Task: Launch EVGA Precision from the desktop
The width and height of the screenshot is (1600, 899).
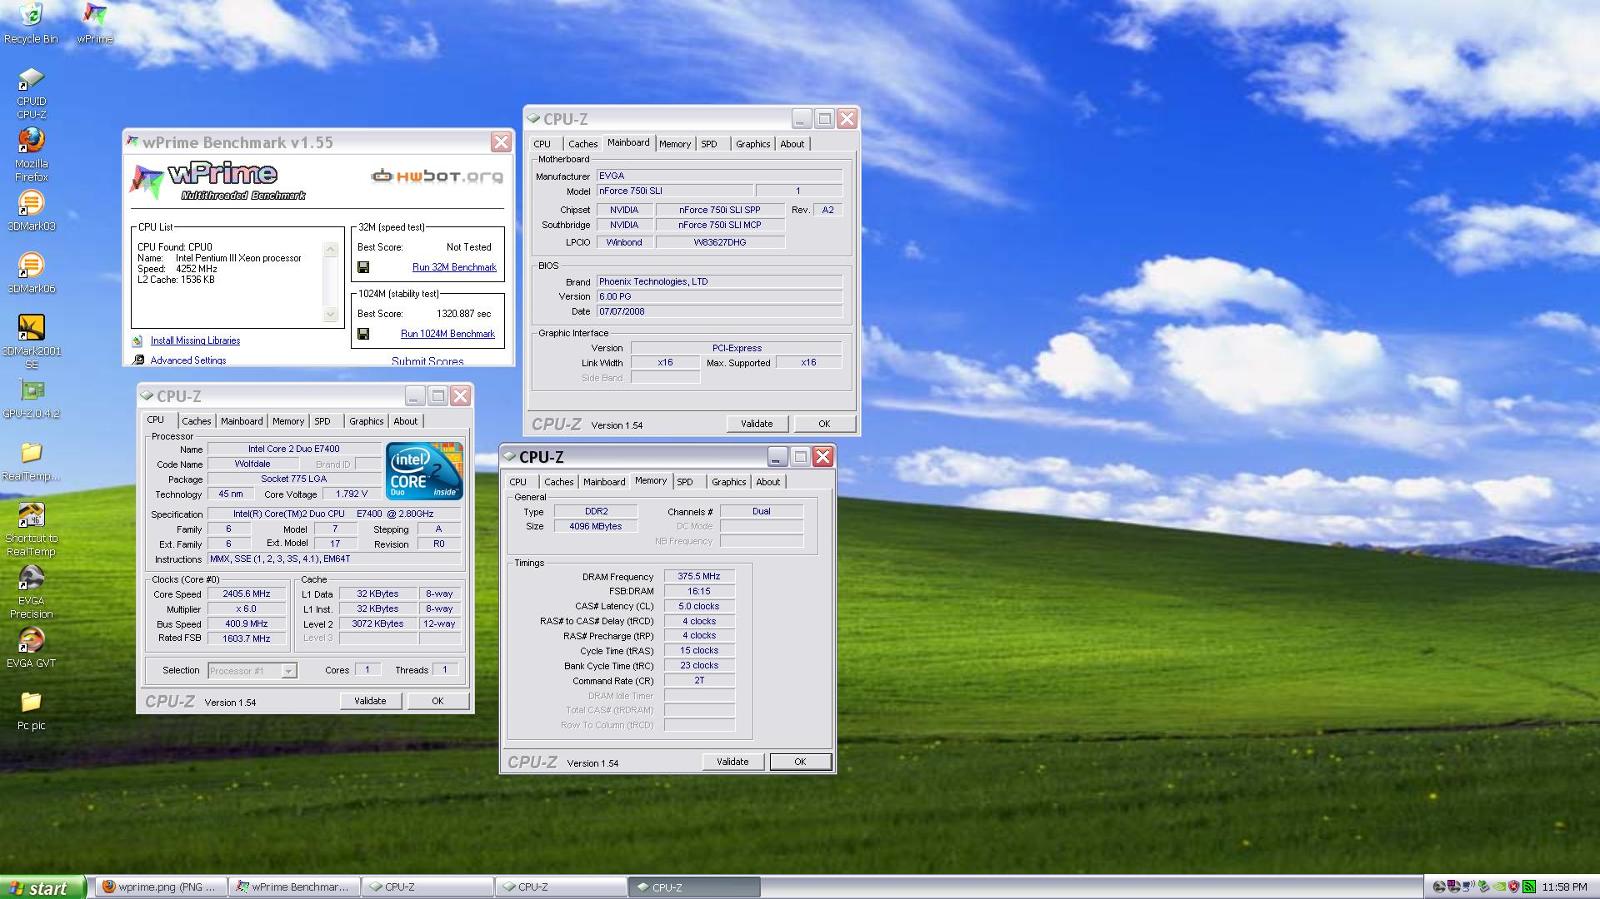Action: pyautogui.click(x=31, y=592)
